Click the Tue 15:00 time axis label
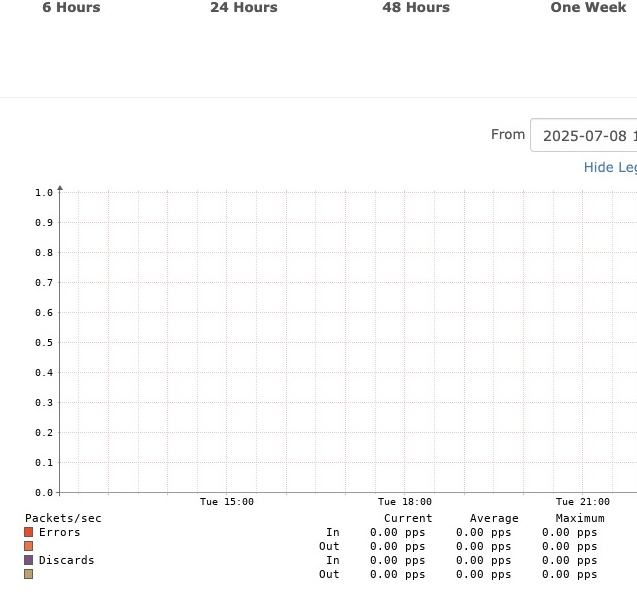Screen dimensions: 637x601 point(227,502)
